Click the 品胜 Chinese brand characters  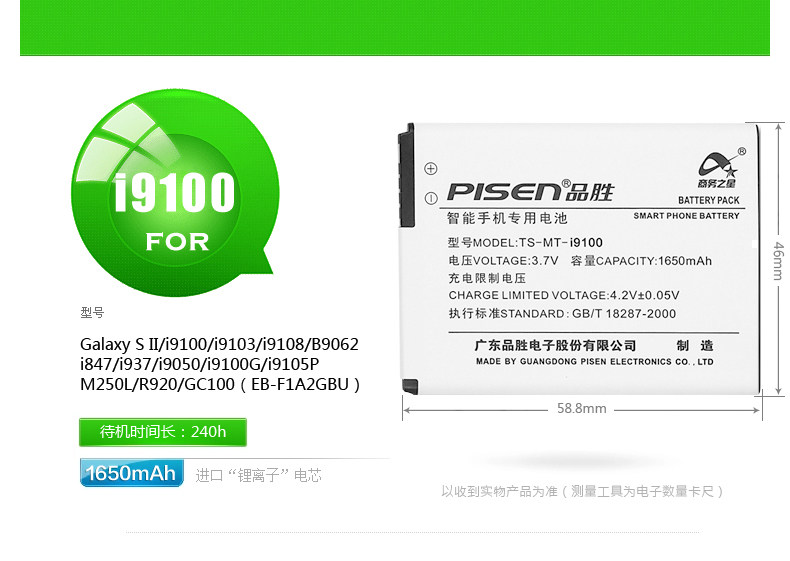pos(590,192)
